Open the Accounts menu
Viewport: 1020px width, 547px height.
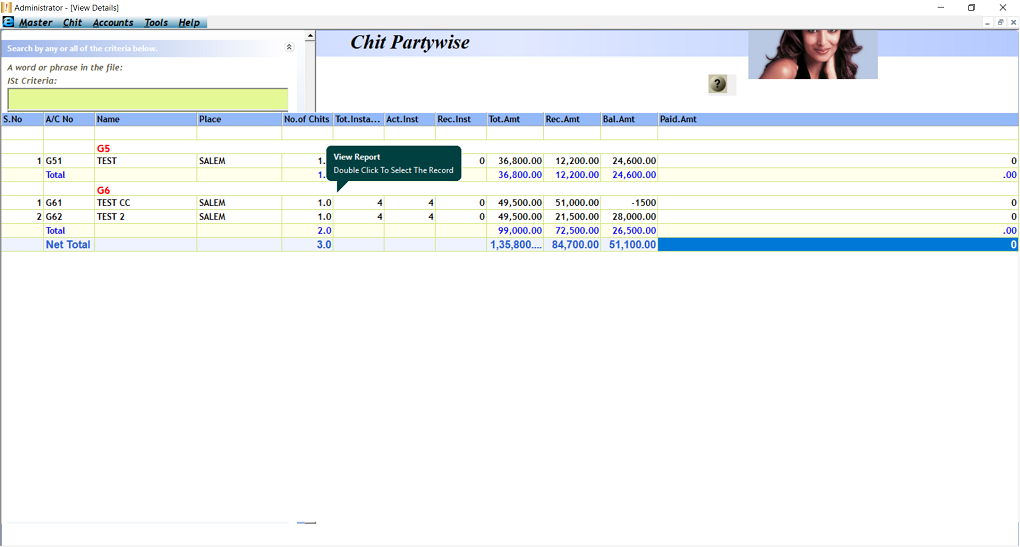click(113, 23)
